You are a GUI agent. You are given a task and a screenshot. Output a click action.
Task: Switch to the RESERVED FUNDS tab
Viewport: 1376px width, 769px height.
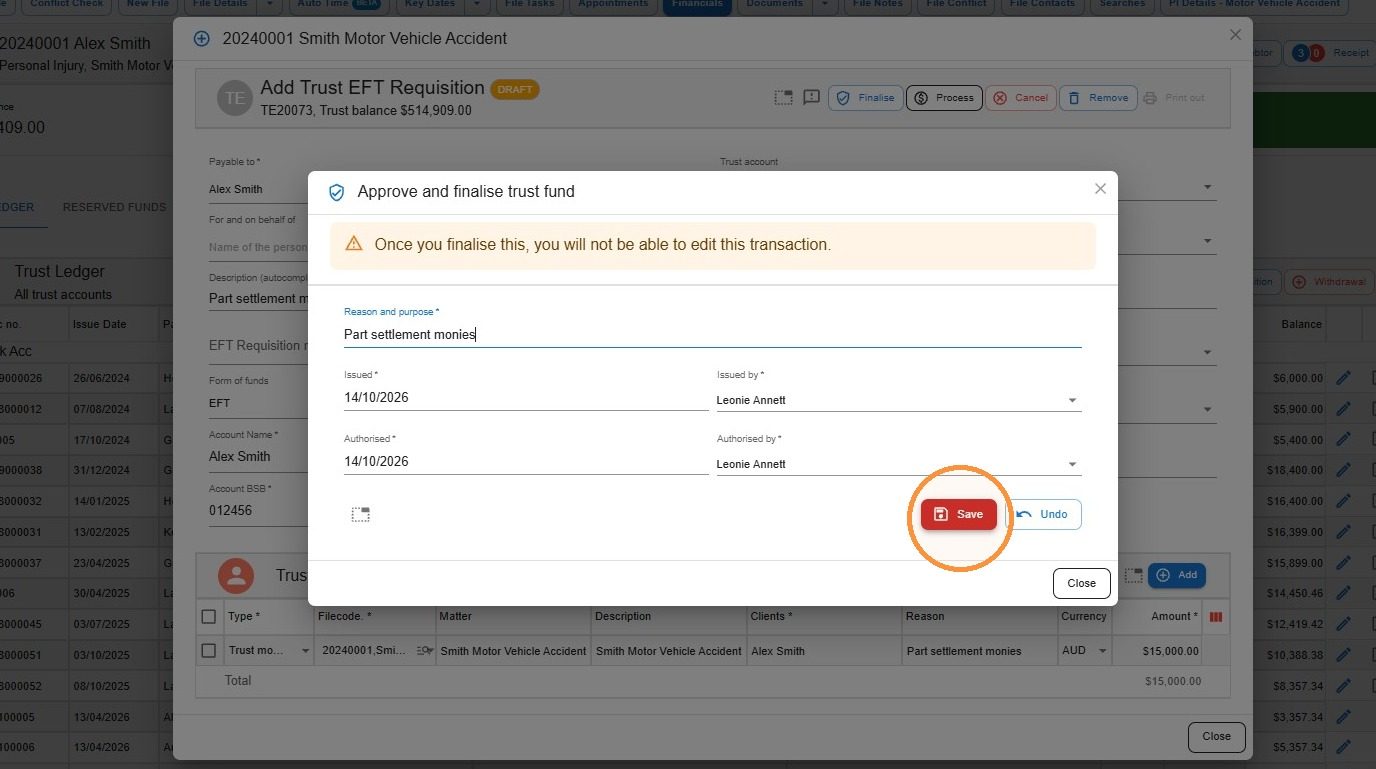tap(114, 208)
